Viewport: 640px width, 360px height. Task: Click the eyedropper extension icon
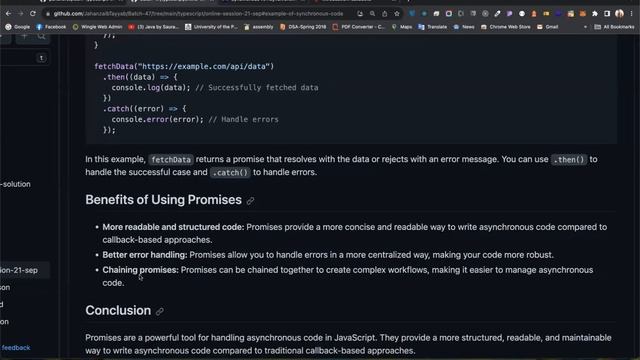coord(497,14)
